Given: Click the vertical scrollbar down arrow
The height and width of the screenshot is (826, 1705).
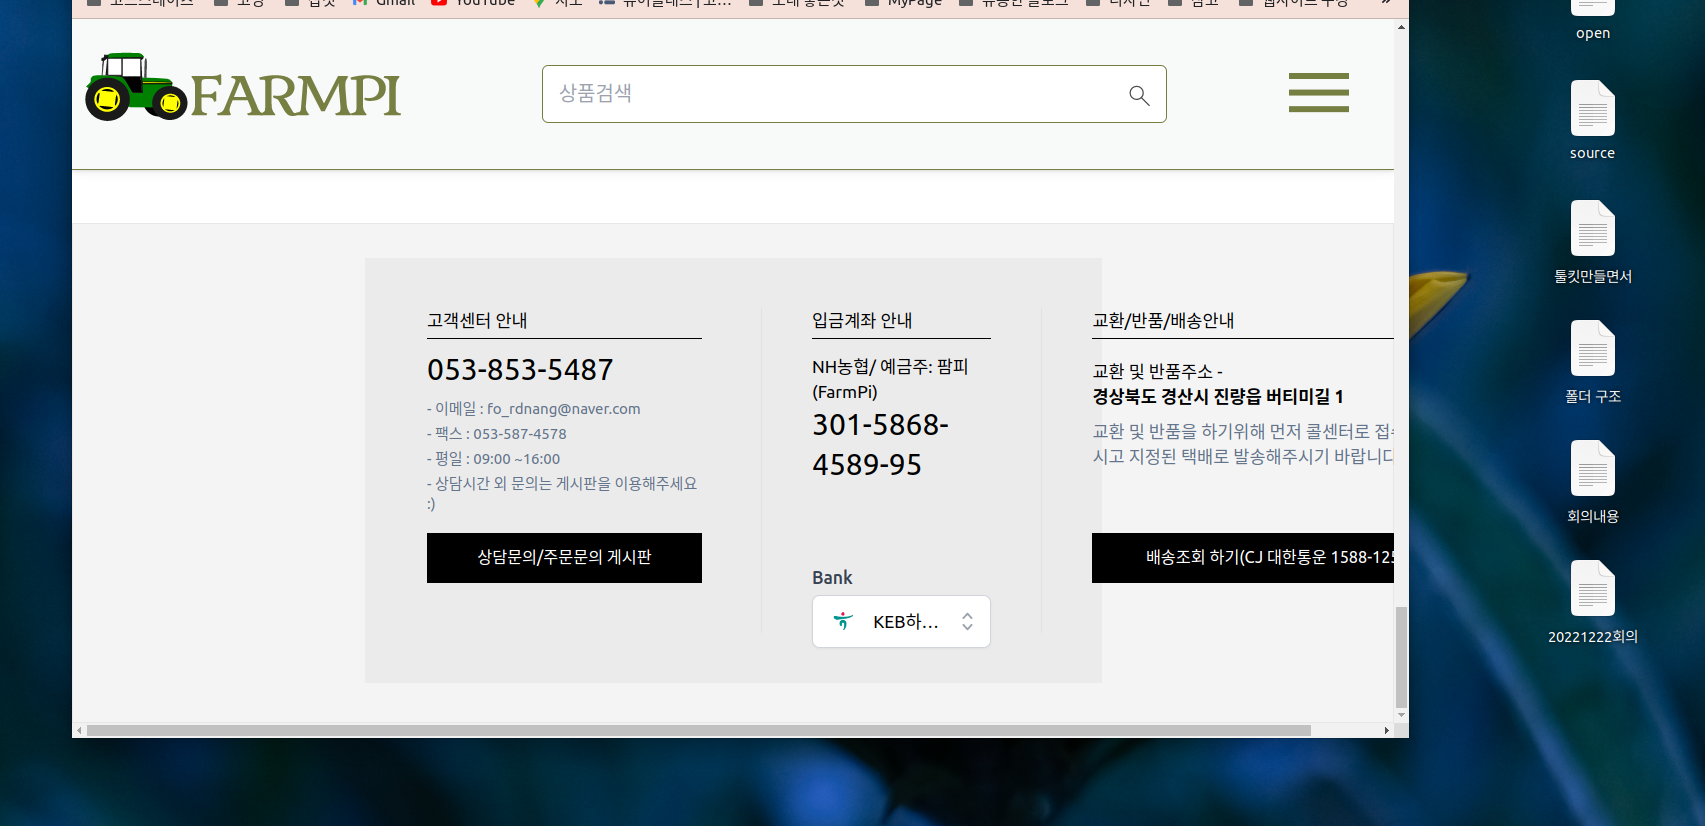Looking at the screenshot, I should (x=1401, y=715).
